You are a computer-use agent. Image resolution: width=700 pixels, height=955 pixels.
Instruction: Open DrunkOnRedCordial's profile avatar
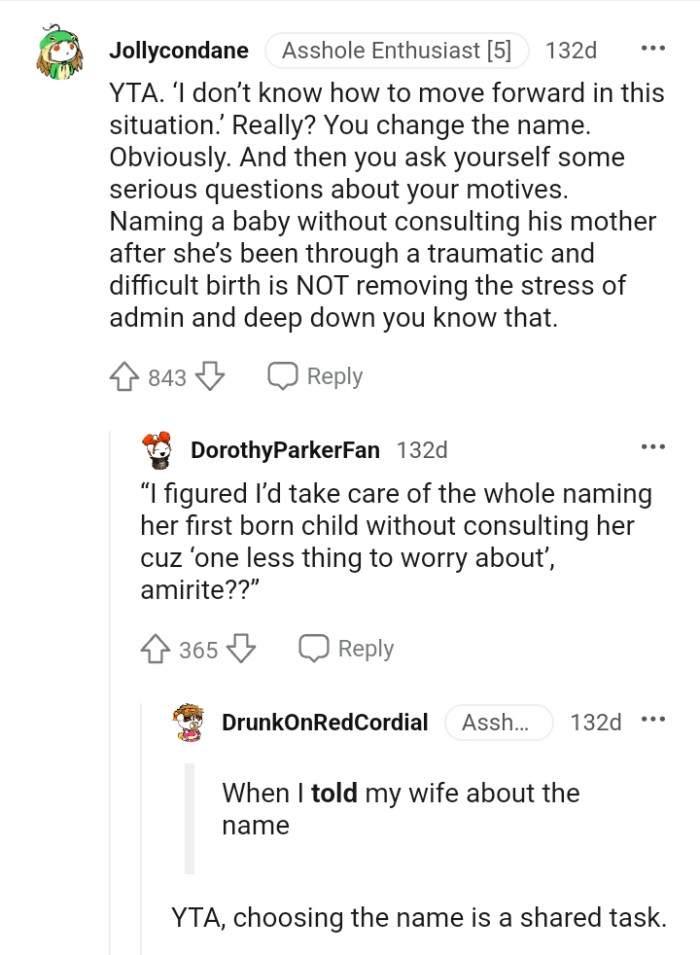click(190, 723)
